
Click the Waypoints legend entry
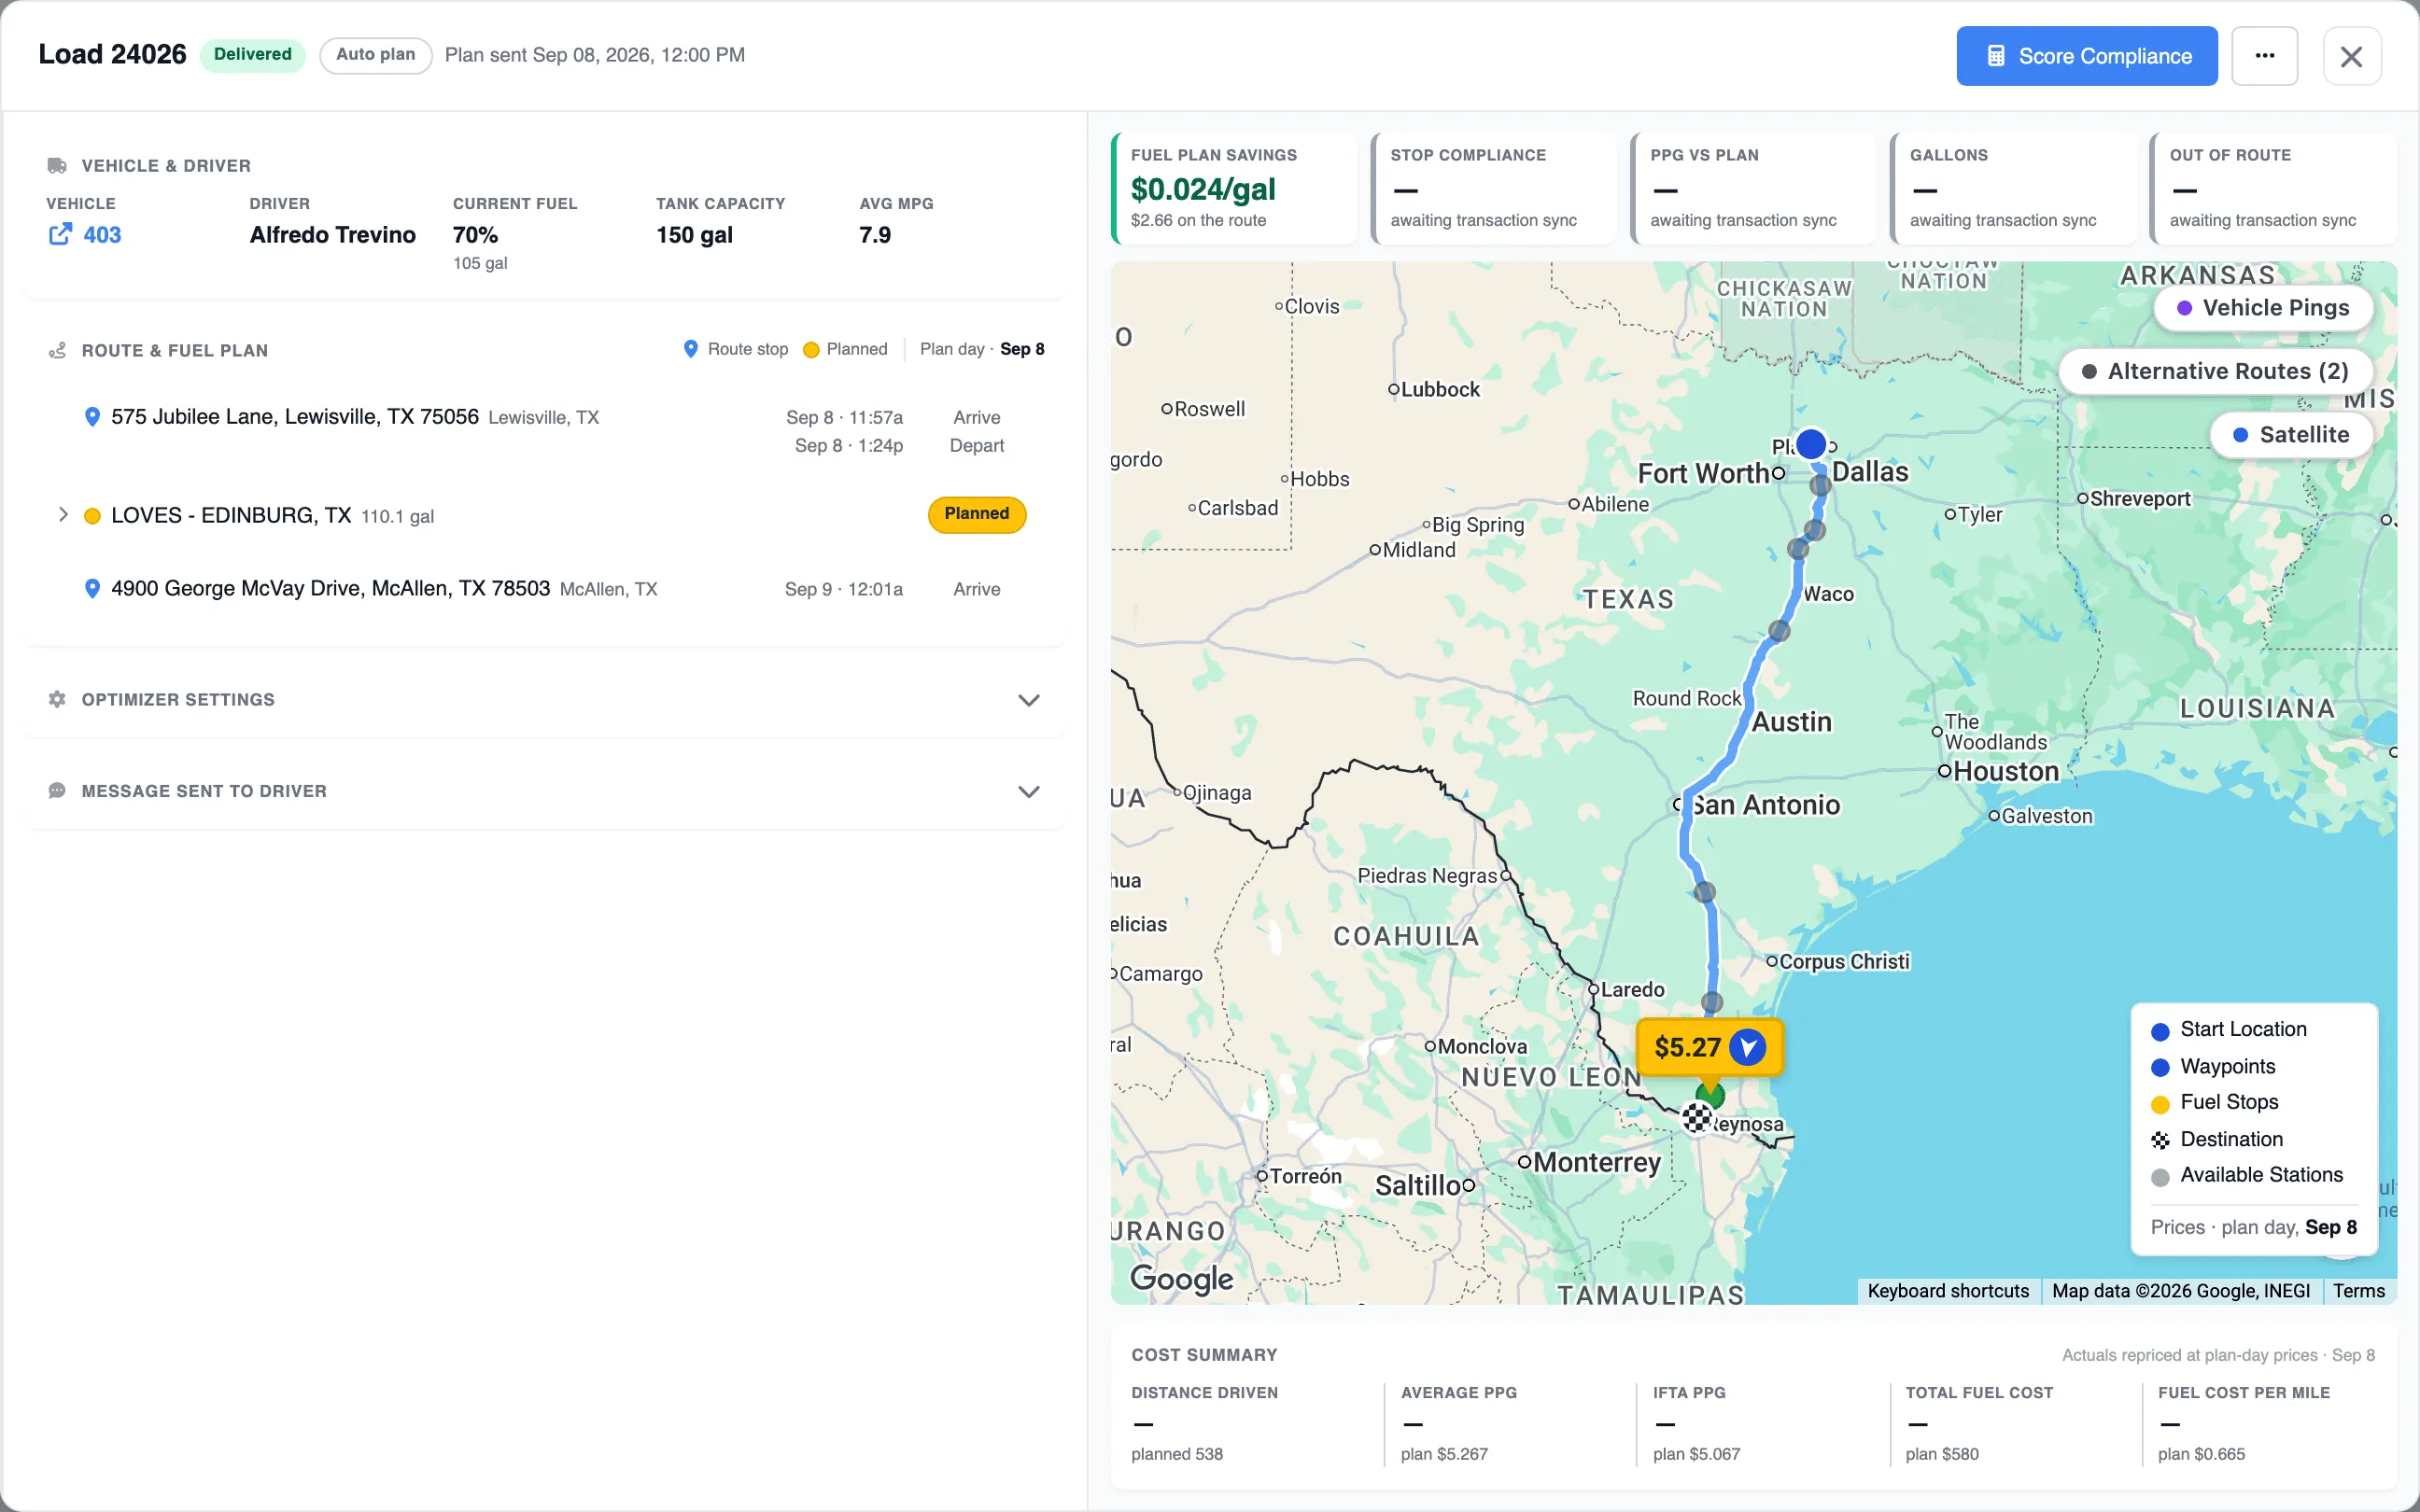click(x=2213, y=1067)
